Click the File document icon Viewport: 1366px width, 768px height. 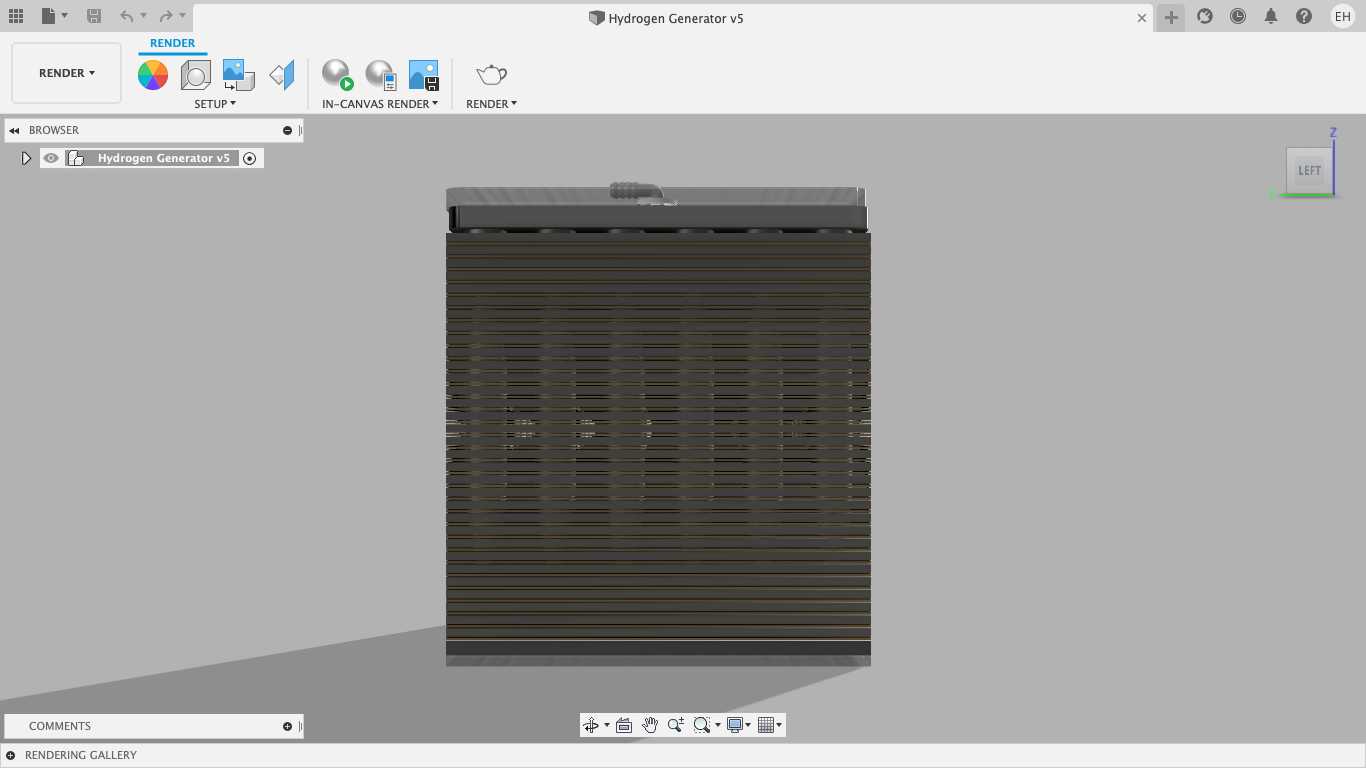(x=48, y=16)
